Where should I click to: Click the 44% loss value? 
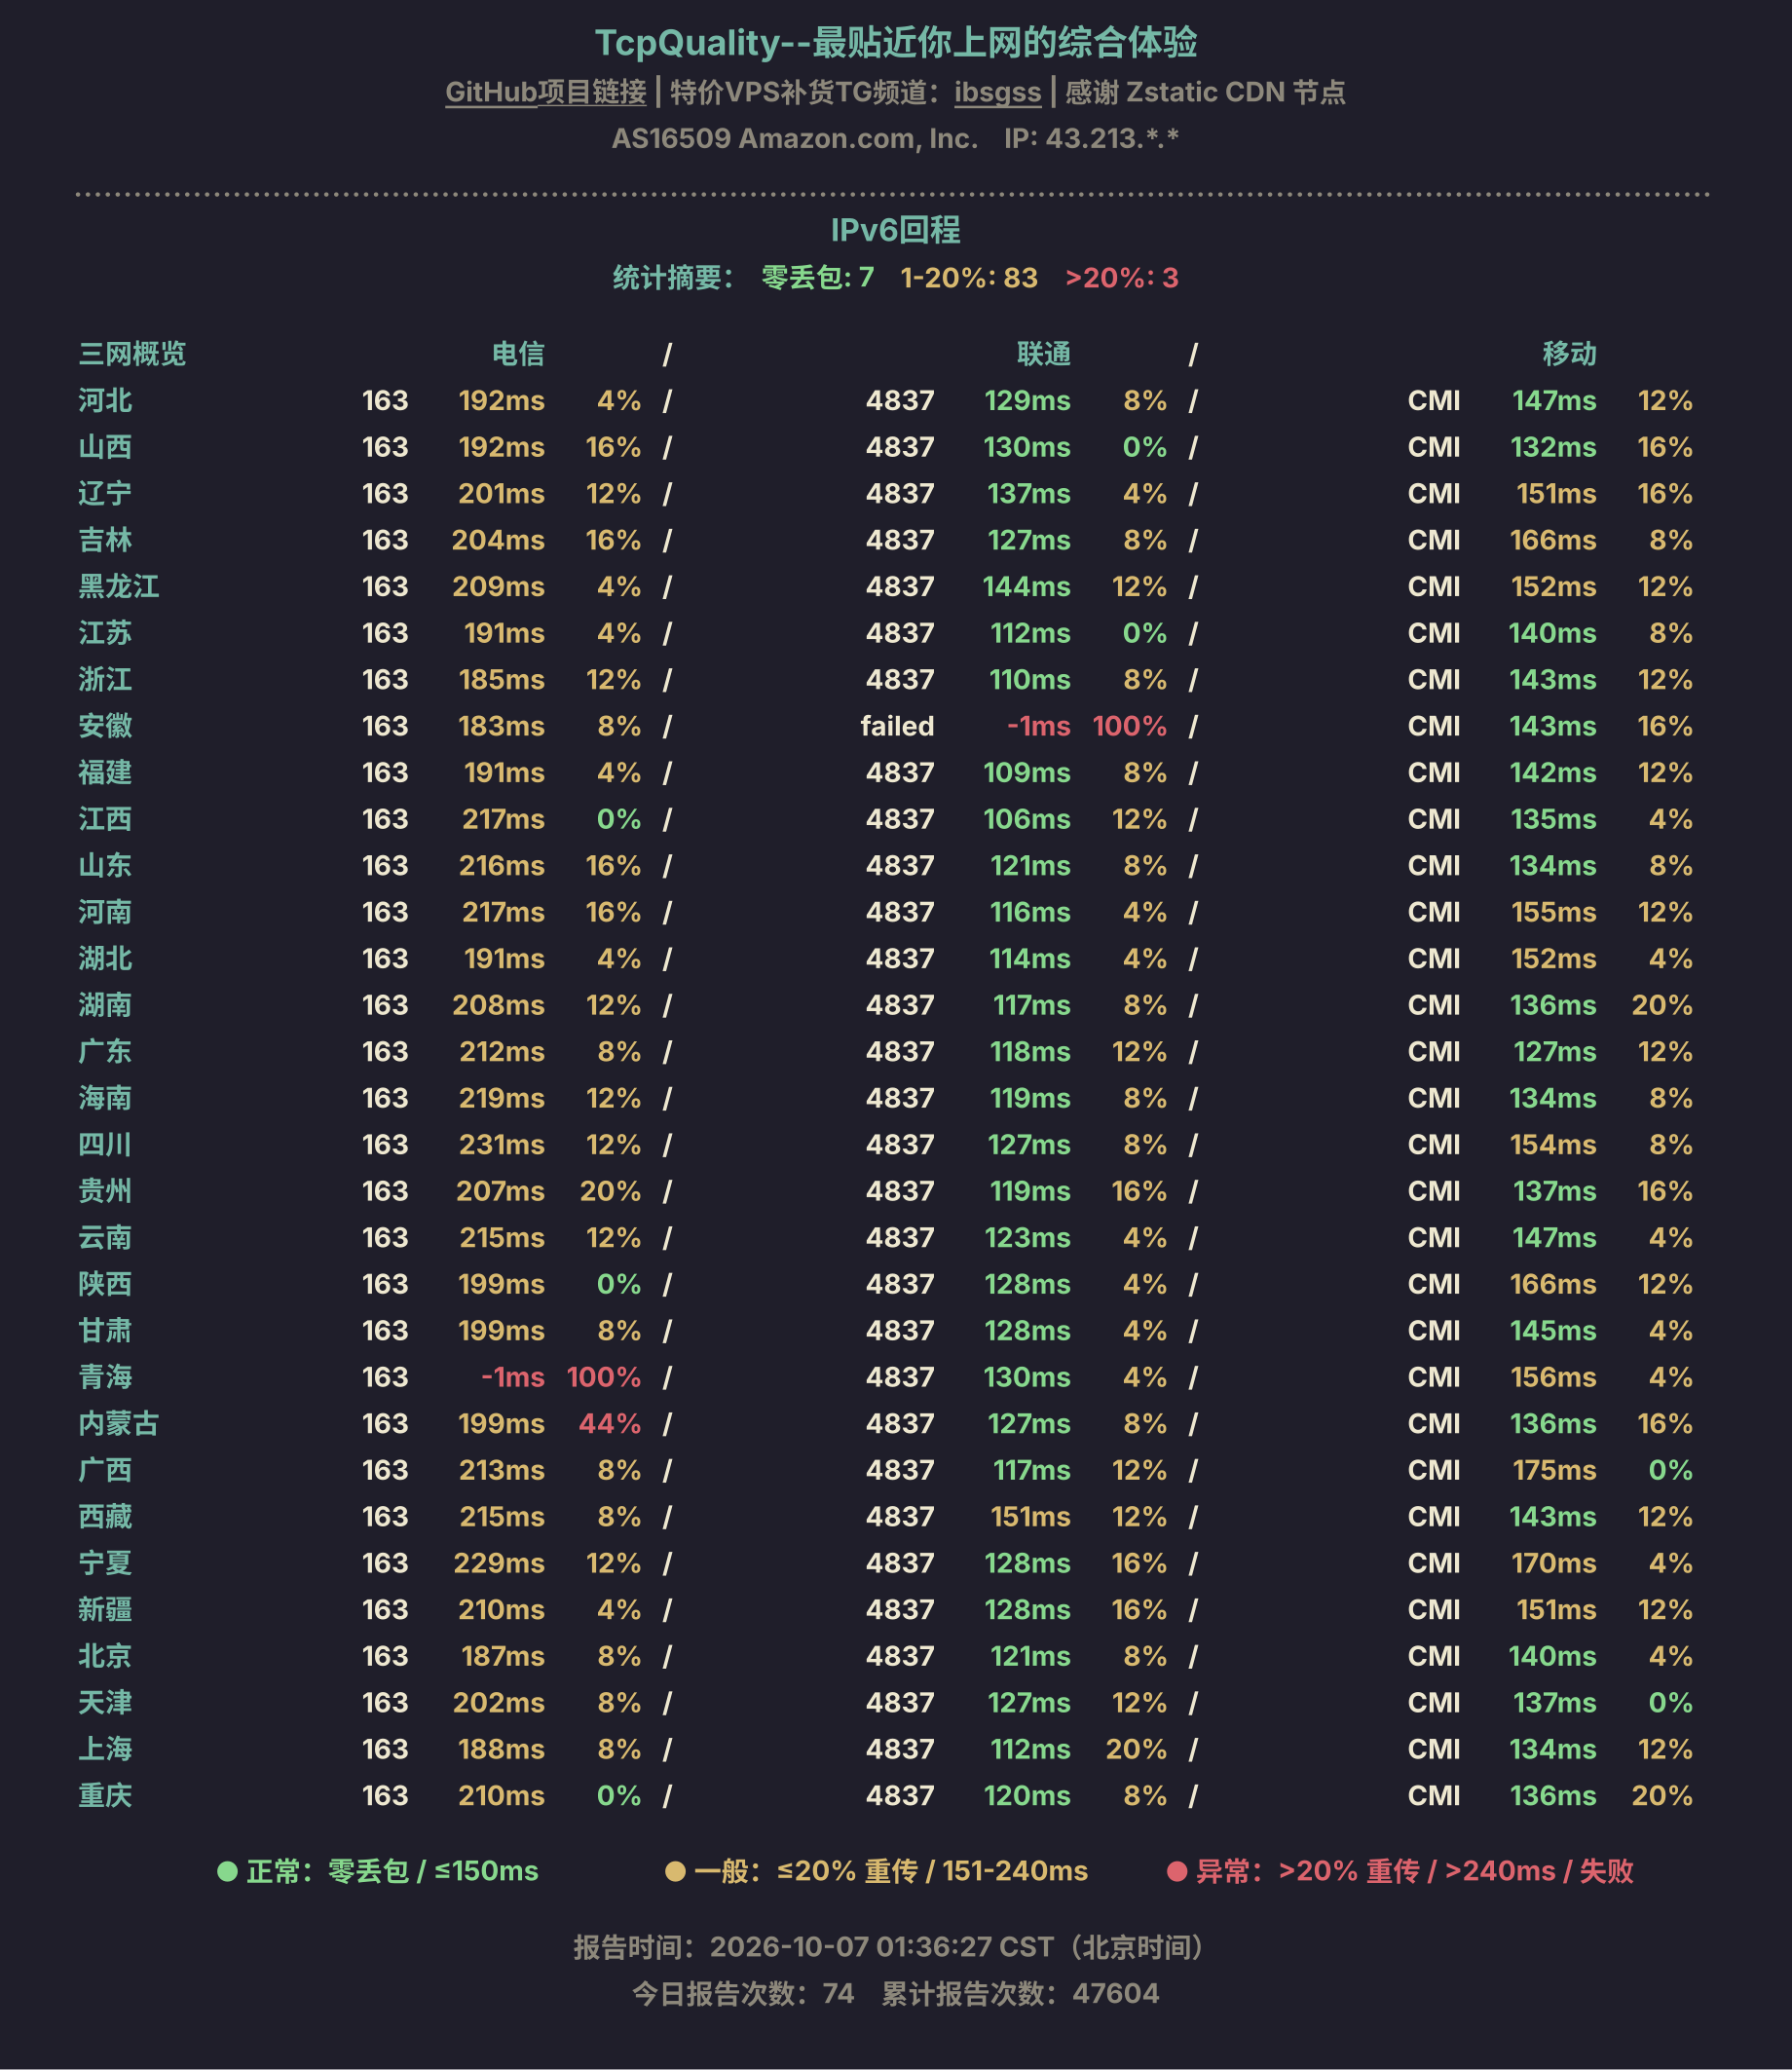610,1424
